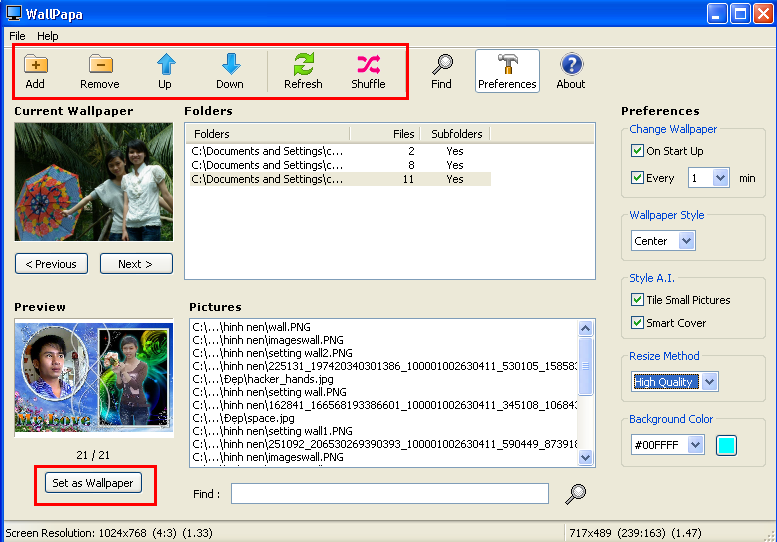This screenshot has width=777, height=542.
Task: Click the magnifier icon beside Find field
Action: point(575,494)
